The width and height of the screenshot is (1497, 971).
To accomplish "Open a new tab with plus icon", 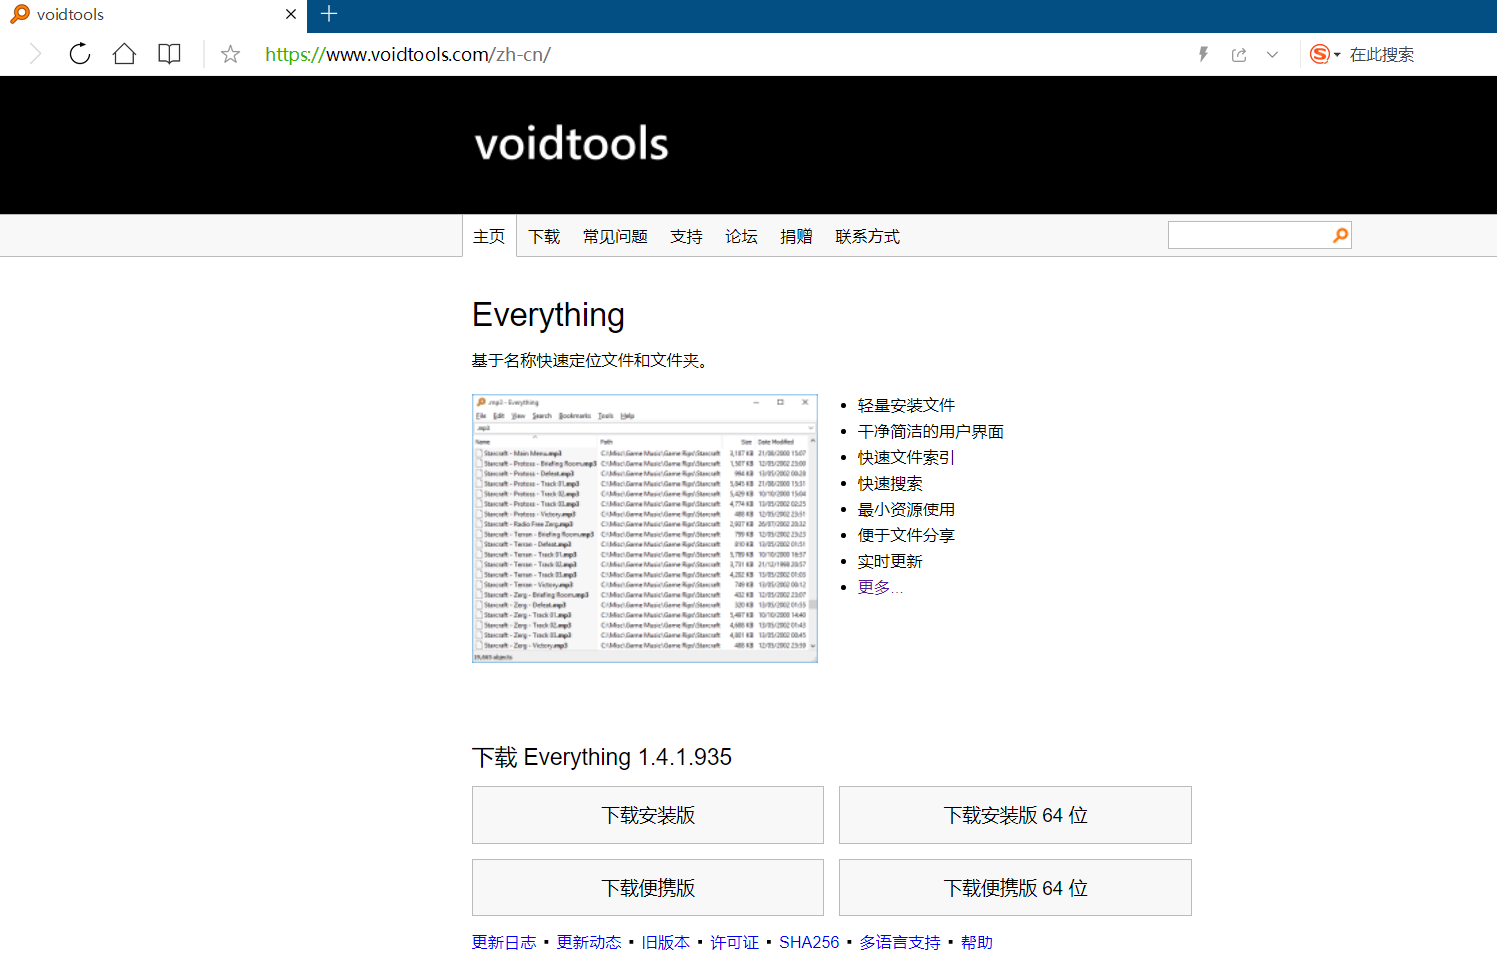I will 329,14.
